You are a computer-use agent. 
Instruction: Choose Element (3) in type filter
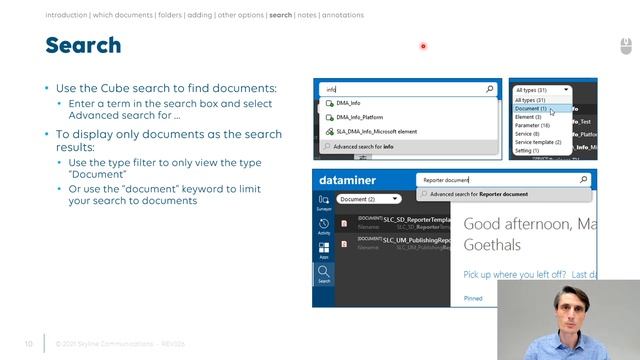(542, 117)
